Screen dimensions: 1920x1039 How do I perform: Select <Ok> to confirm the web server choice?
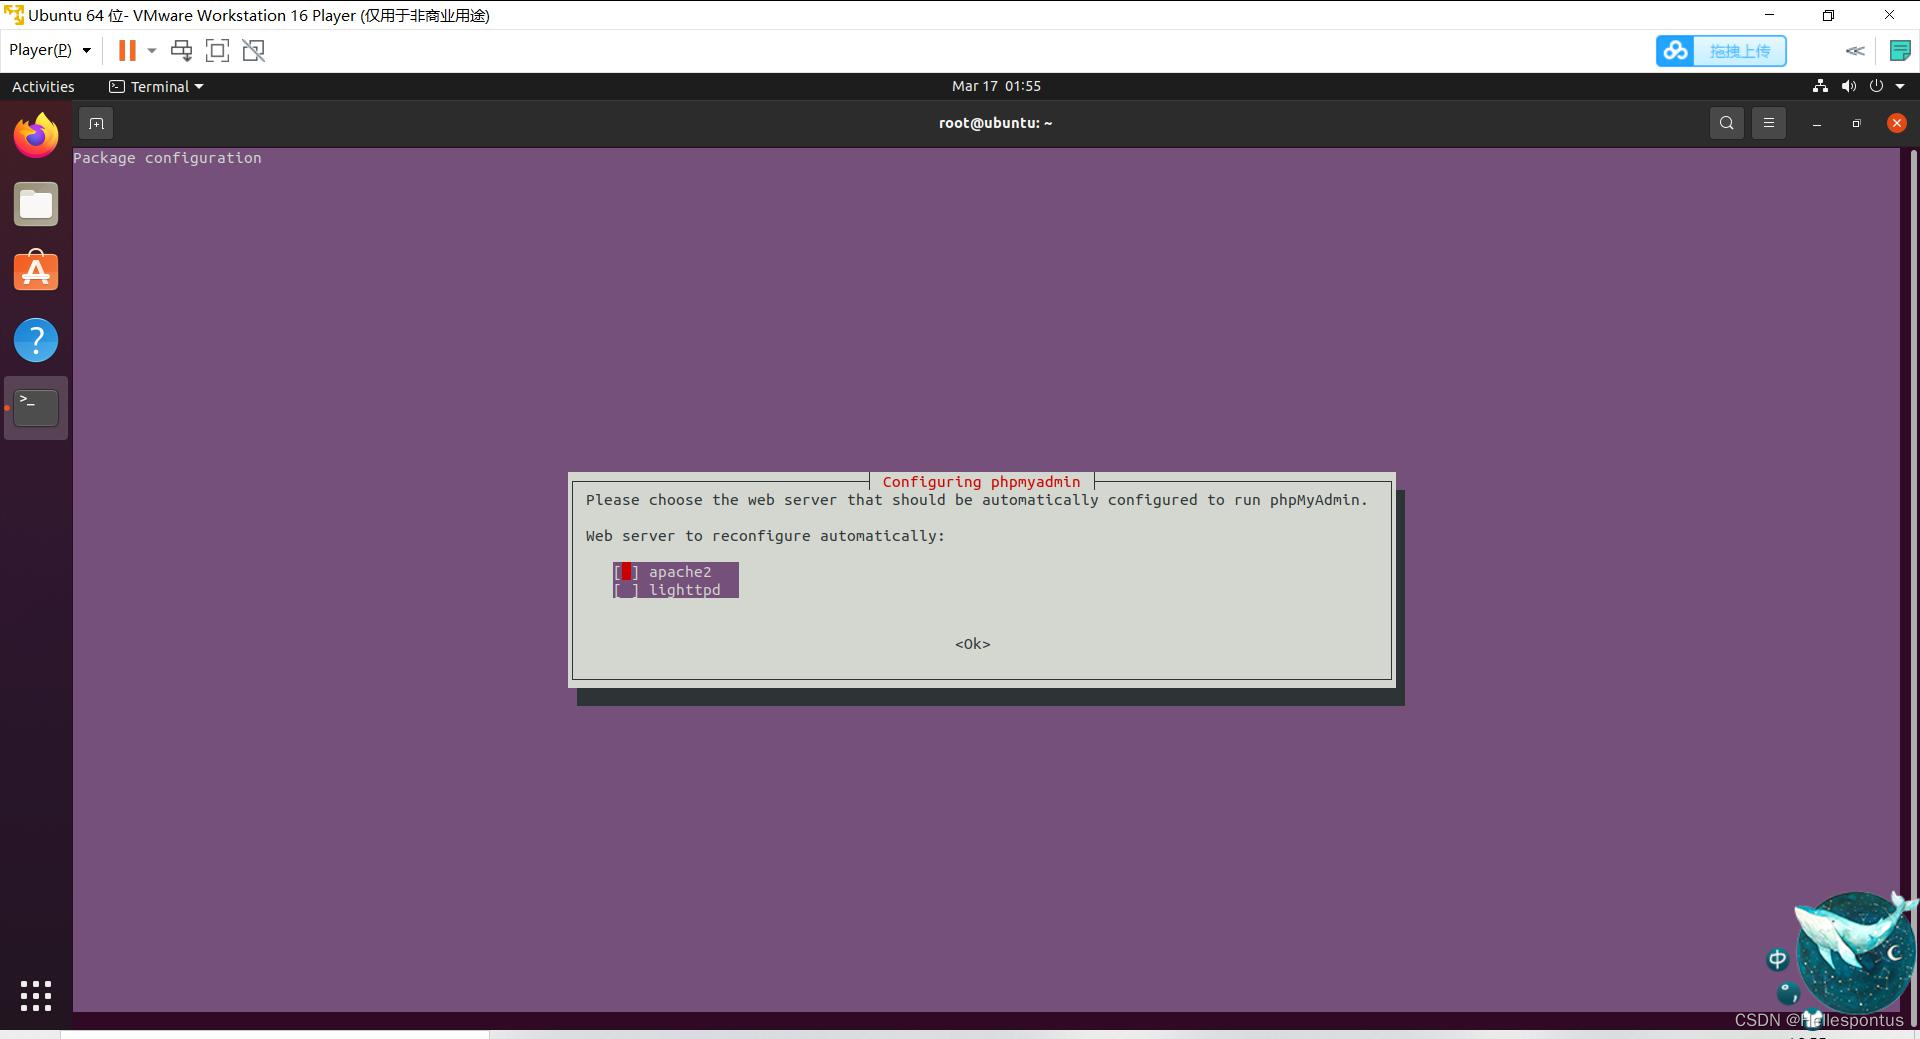tap(971, 643)
